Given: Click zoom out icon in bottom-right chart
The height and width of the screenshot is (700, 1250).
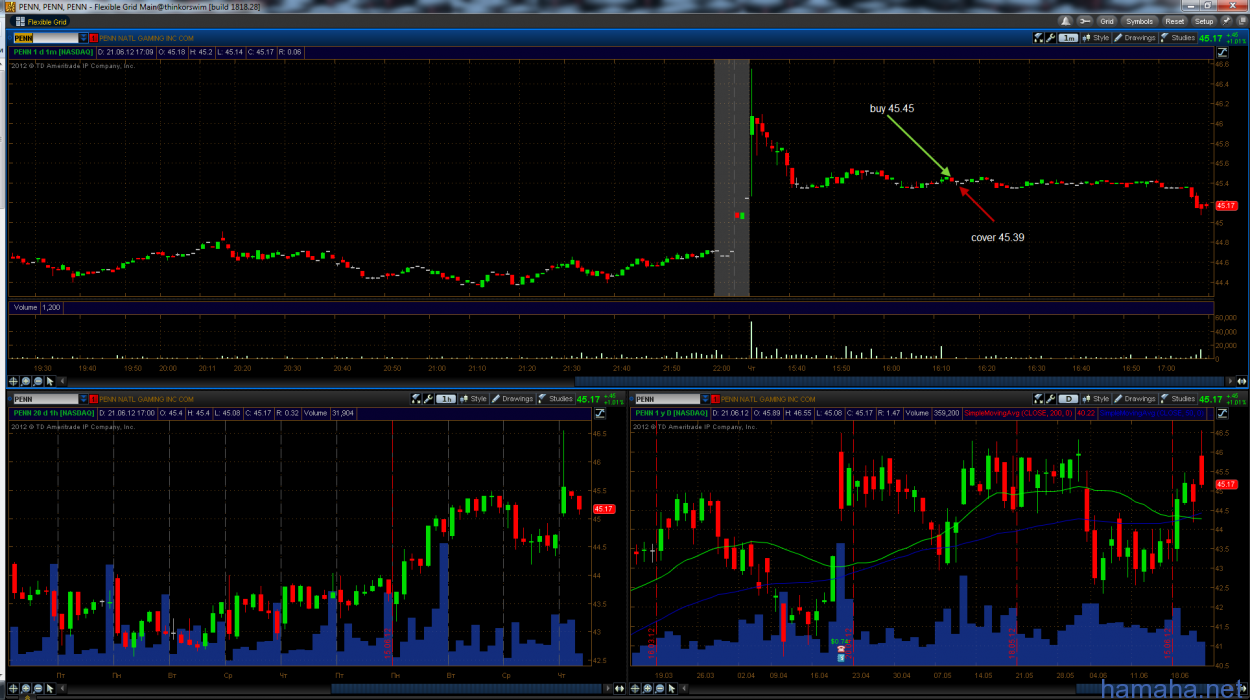Looking at the screenshot, I should 660,688.
